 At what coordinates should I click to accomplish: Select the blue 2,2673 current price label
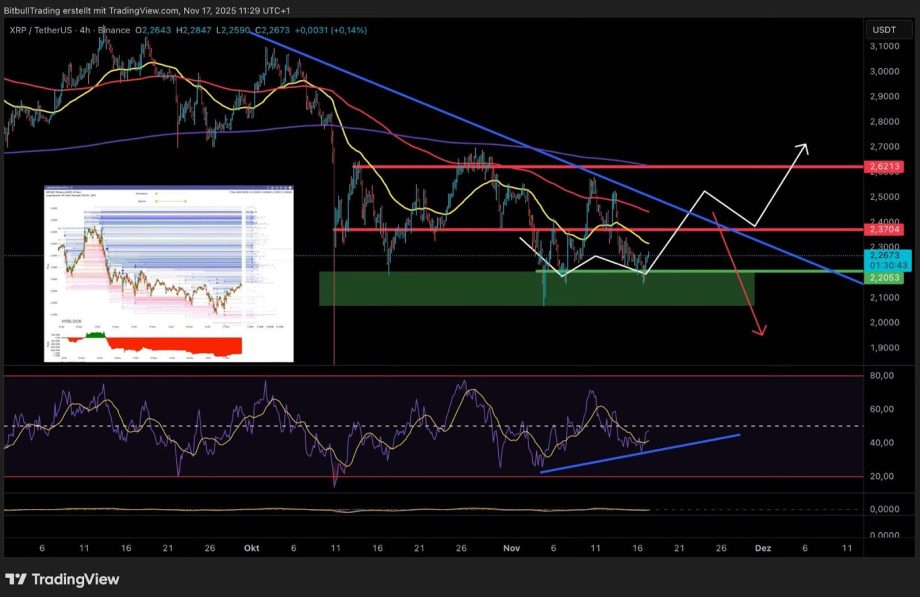point(883,255)
